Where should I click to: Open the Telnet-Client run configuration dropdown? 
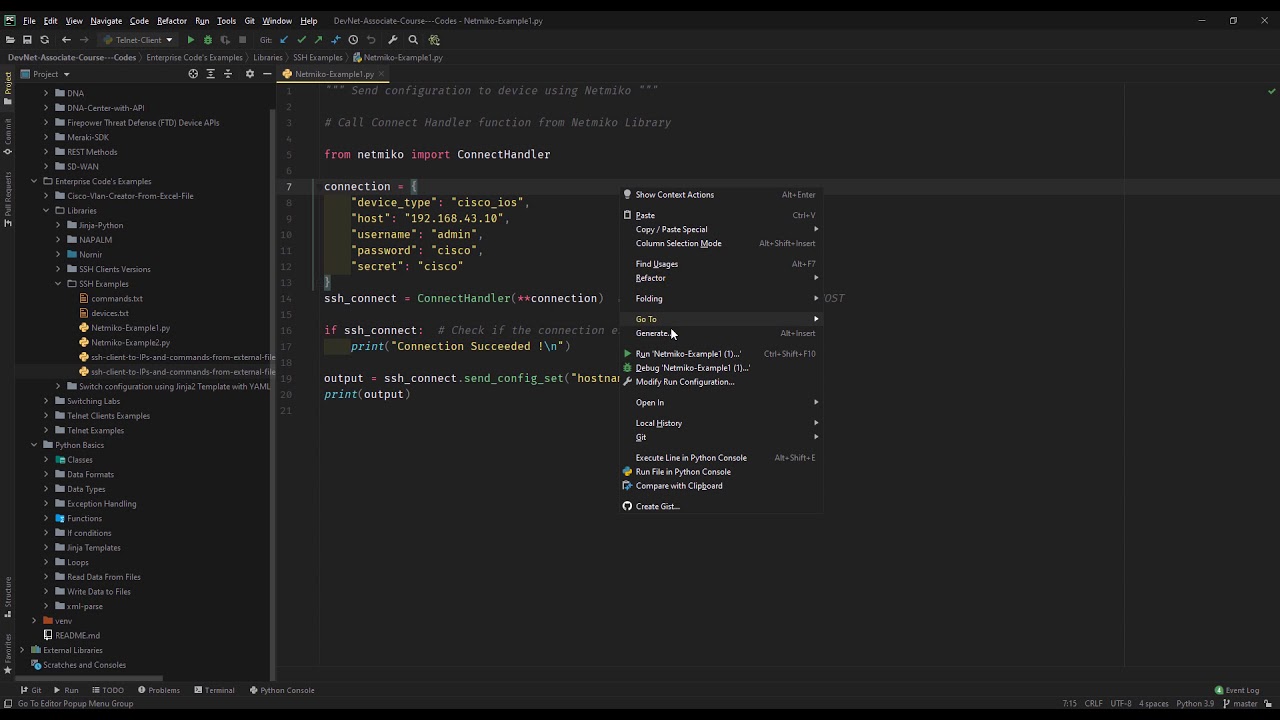click(138, 40)
